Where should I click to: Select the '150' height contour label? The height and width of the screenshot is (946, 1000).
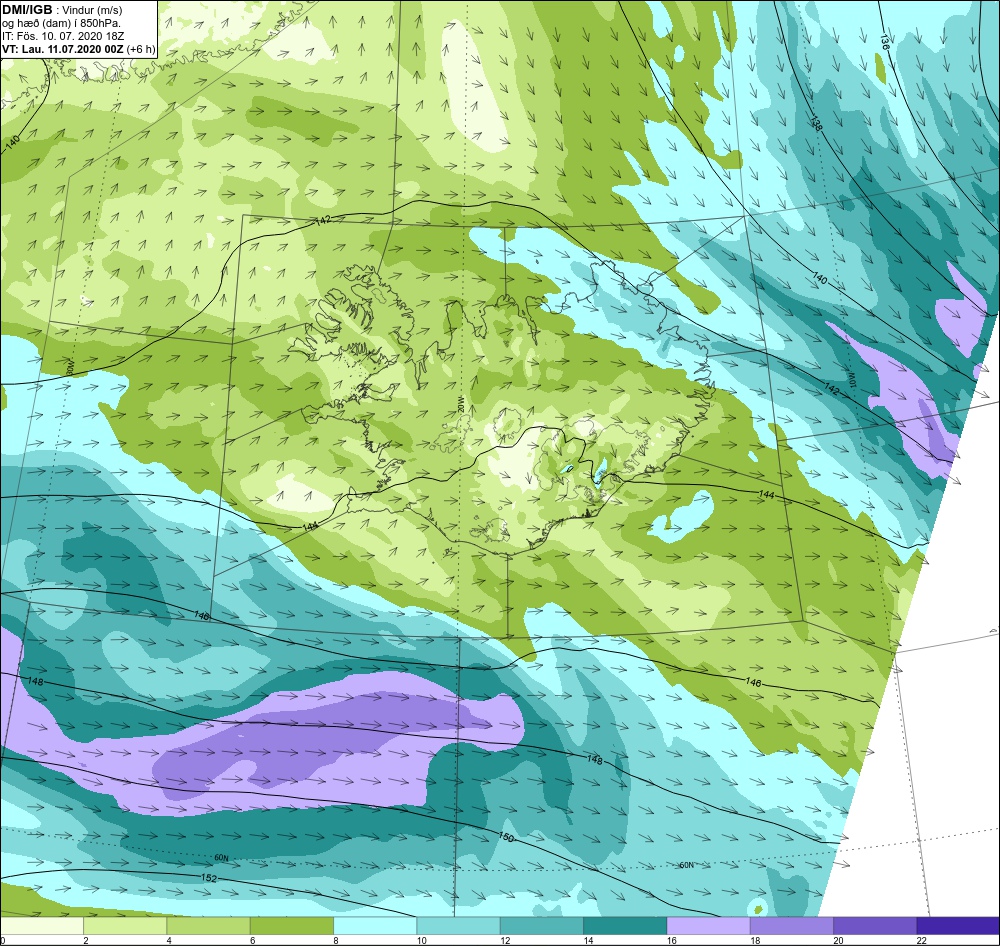coord(506,836)
